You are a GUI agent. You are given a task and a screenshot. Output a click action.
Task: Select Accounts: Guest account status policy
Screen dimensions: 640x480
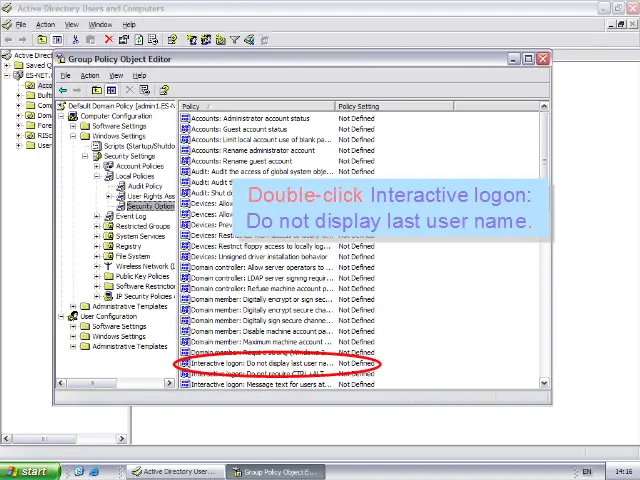(x=239, y=129)
